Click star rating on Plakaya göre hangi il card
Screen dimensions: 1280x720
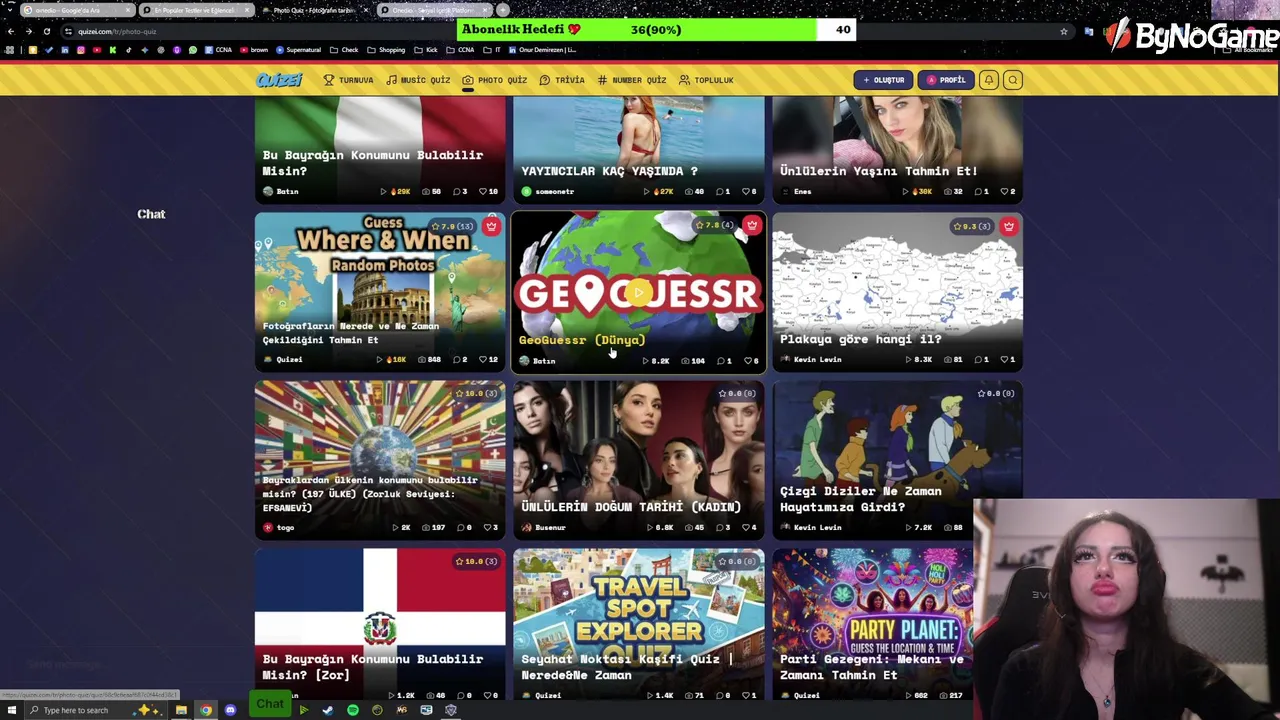pos(971,226)
